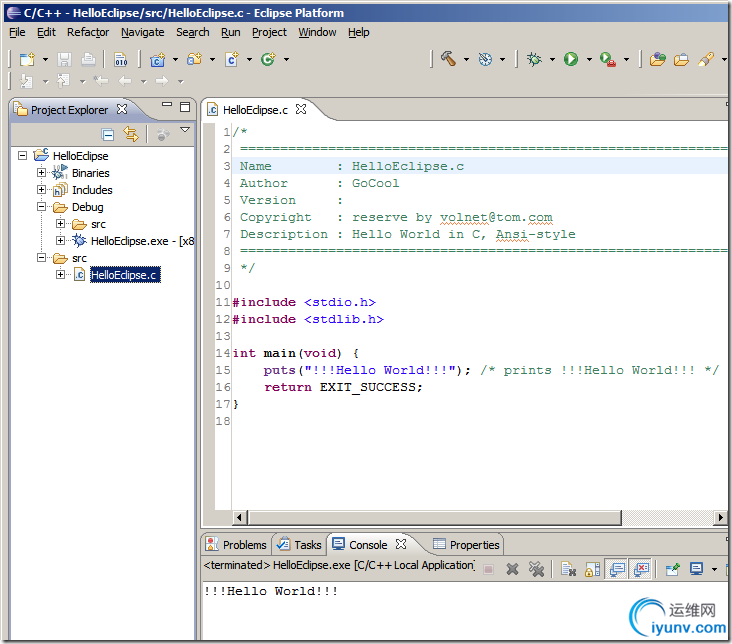Screen dimensions: 732x644
Task: Click Collapse All in Project Explorer
Action: pyautogui.click(x=108, y=134)
